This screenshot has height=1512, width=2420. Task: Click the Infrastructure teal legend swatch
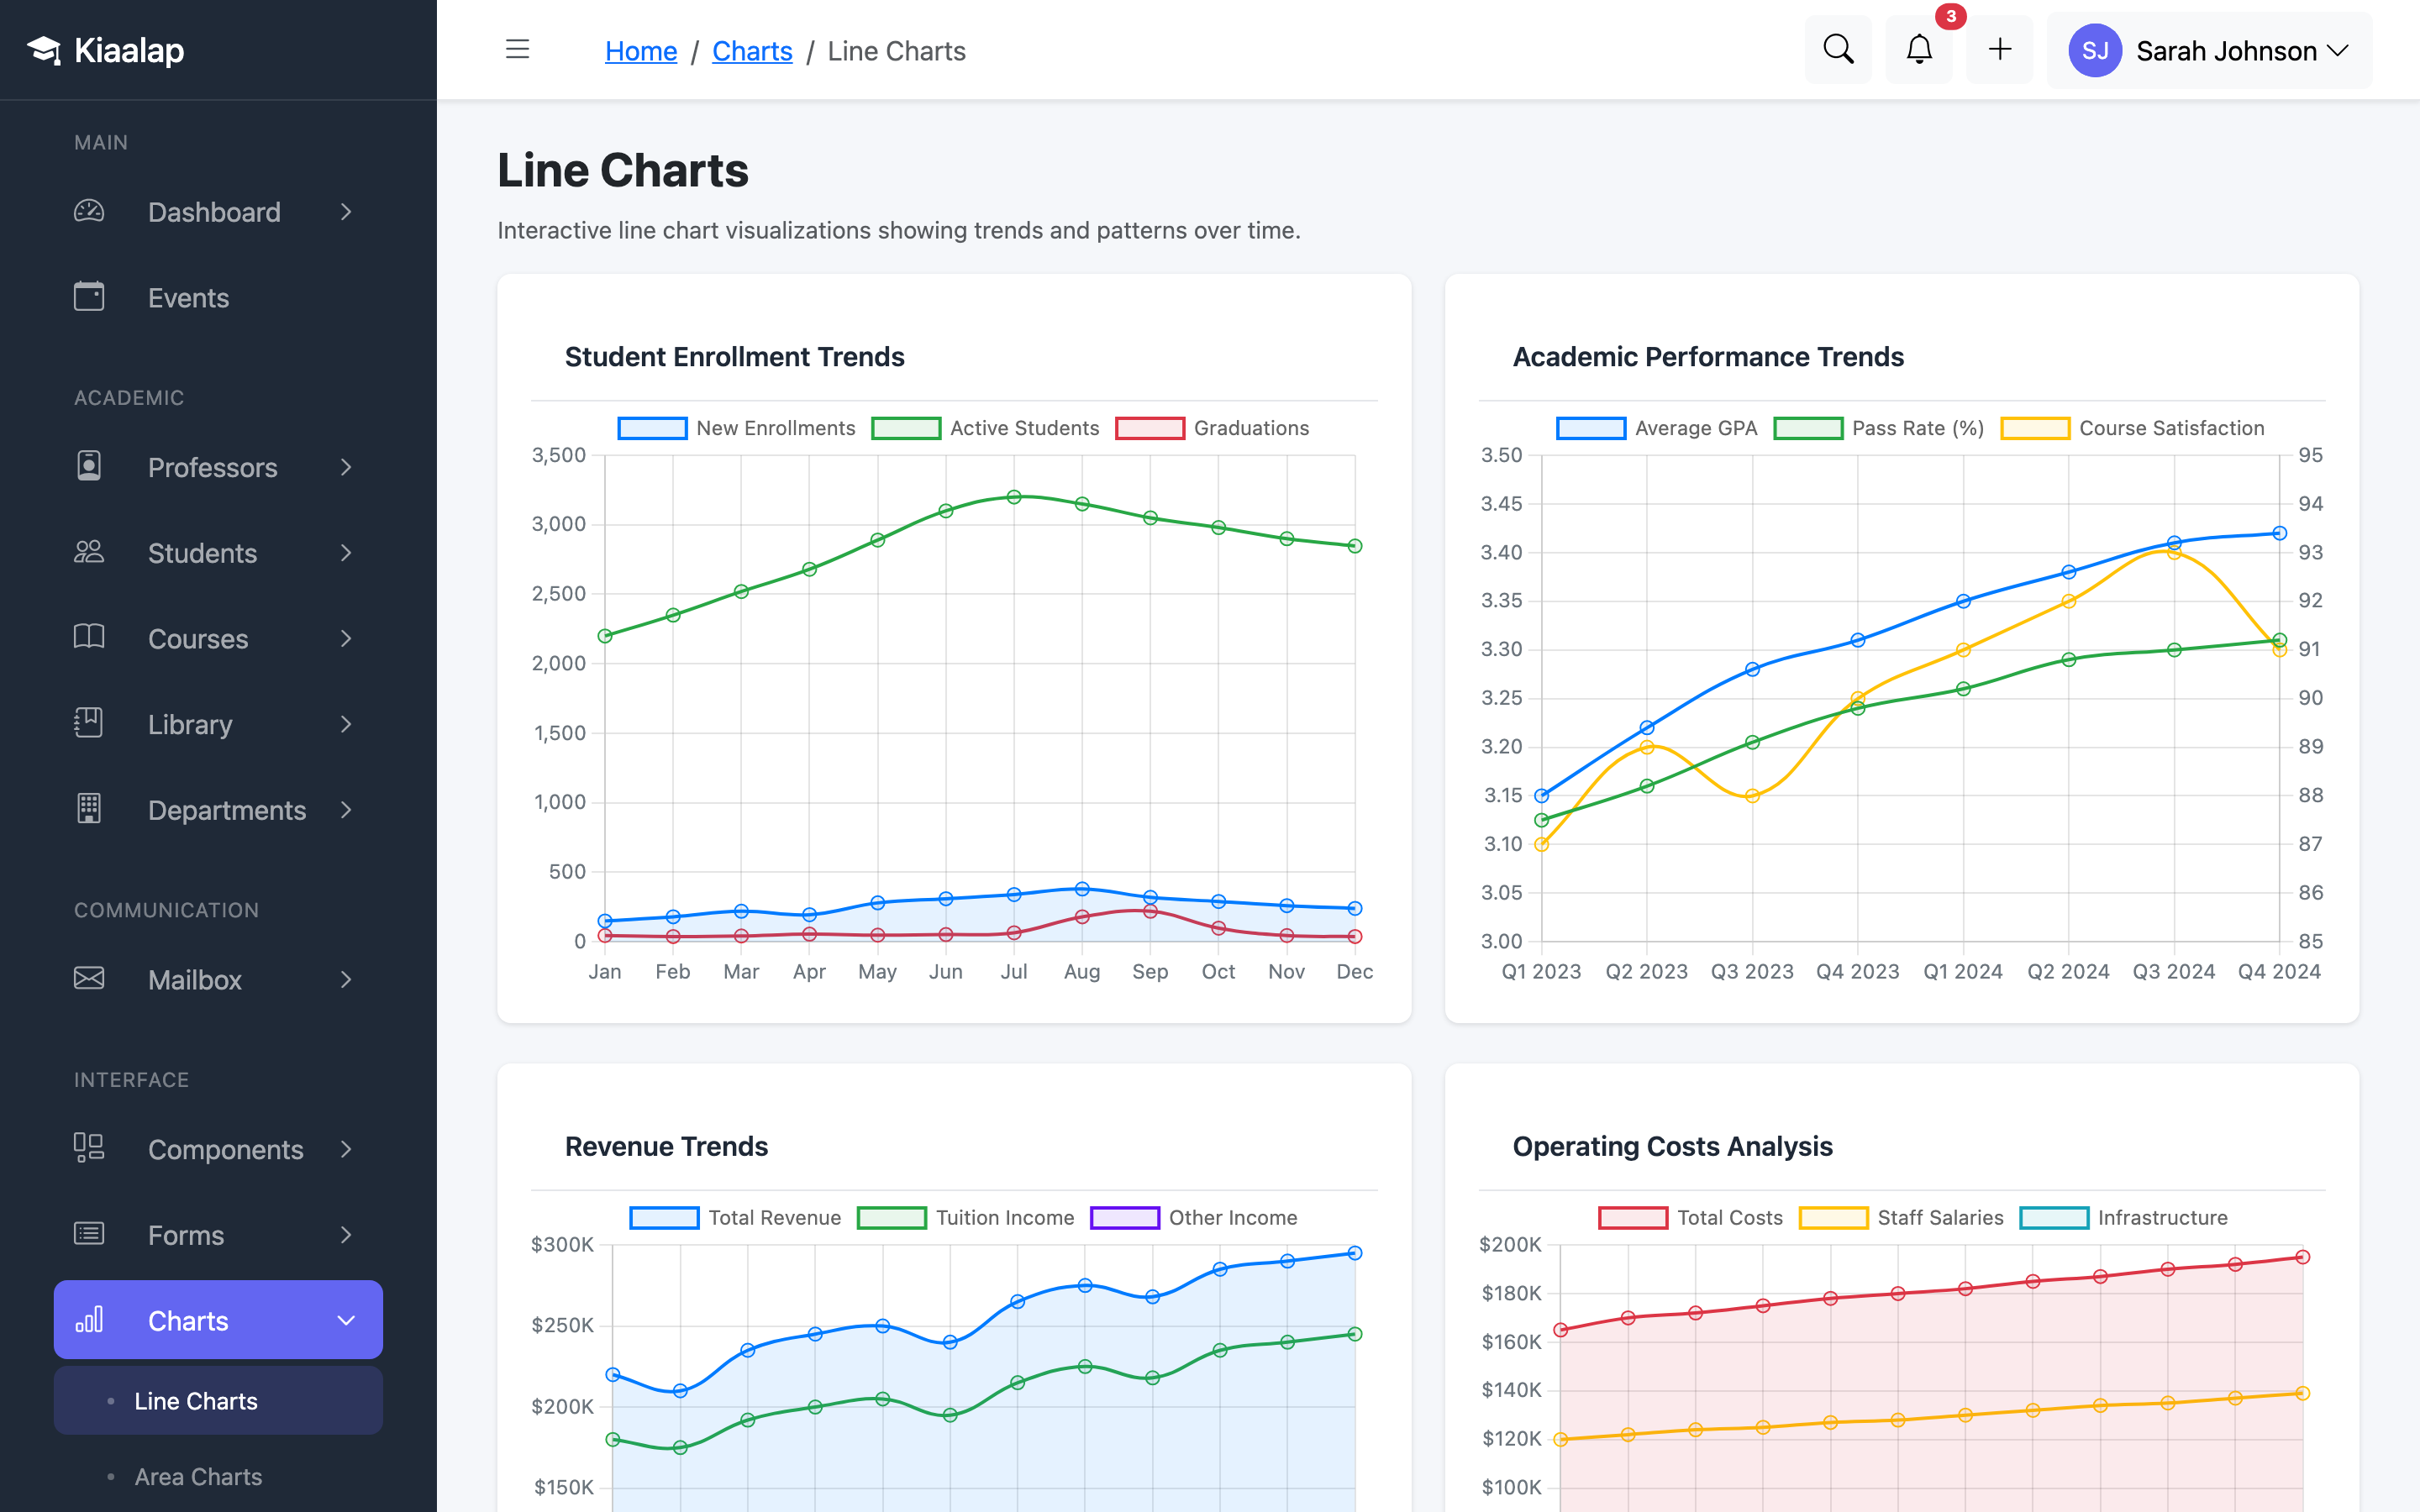[2054, 1218]
